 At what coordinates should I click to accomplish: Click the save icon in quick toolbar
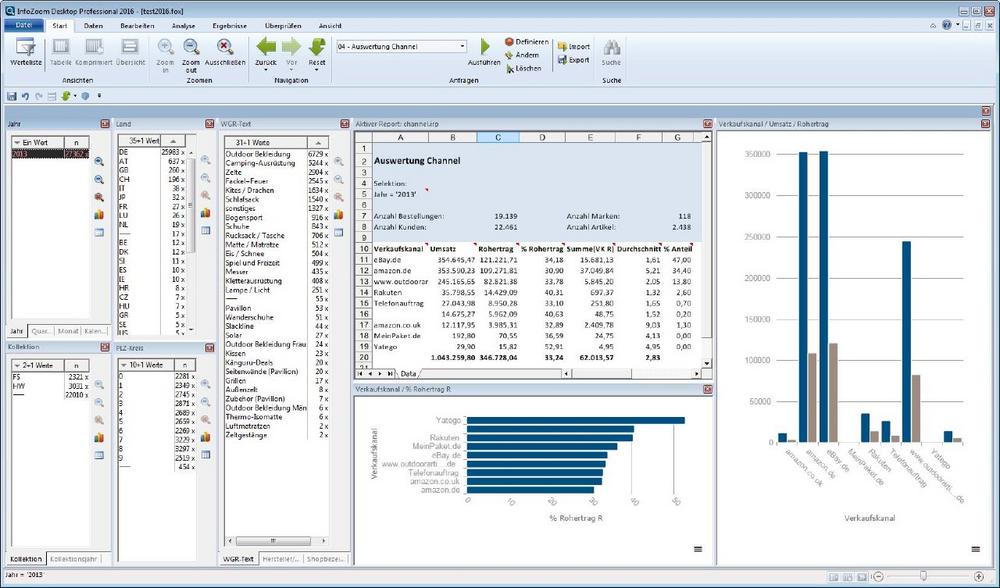[11, 96]
